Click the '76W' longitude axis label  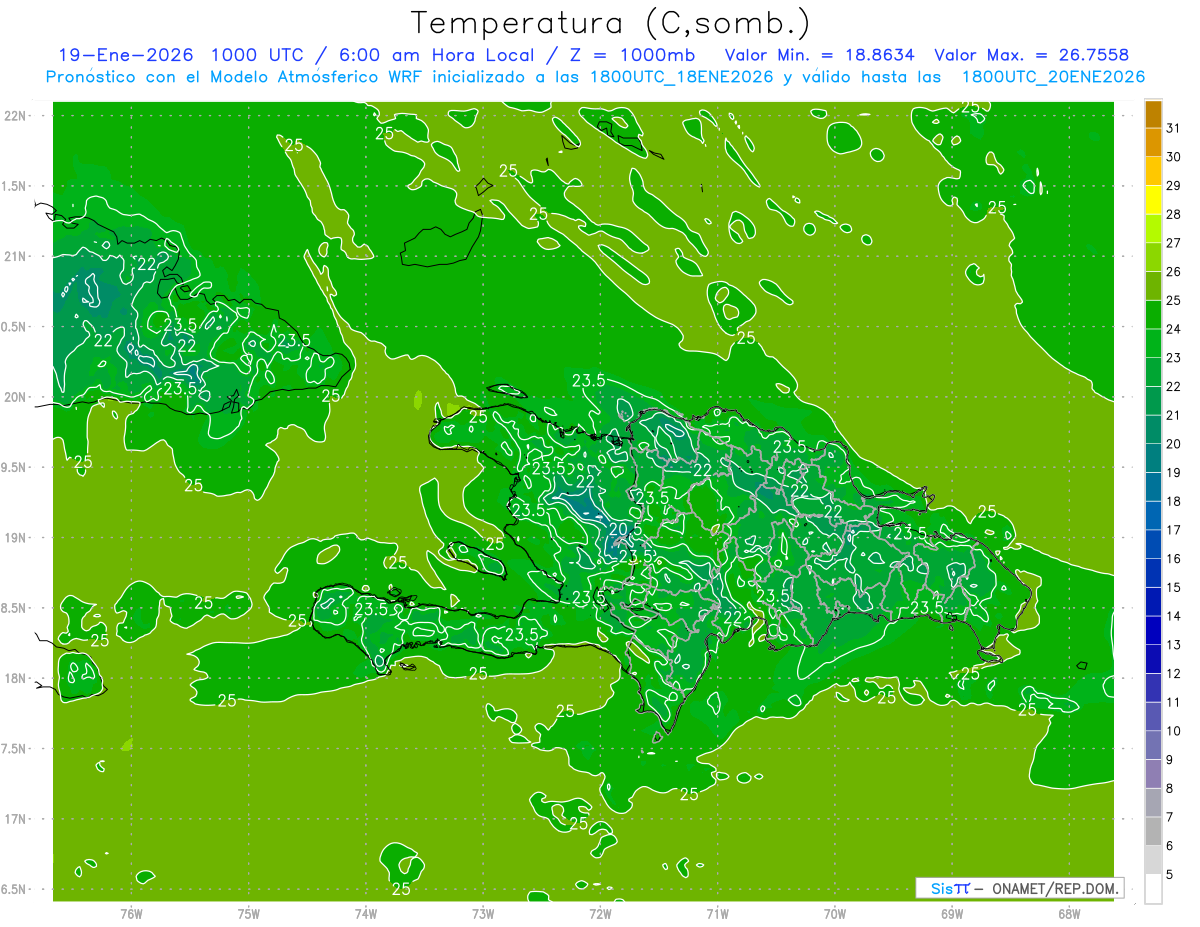pyautogui.click(x=131, y=913)
